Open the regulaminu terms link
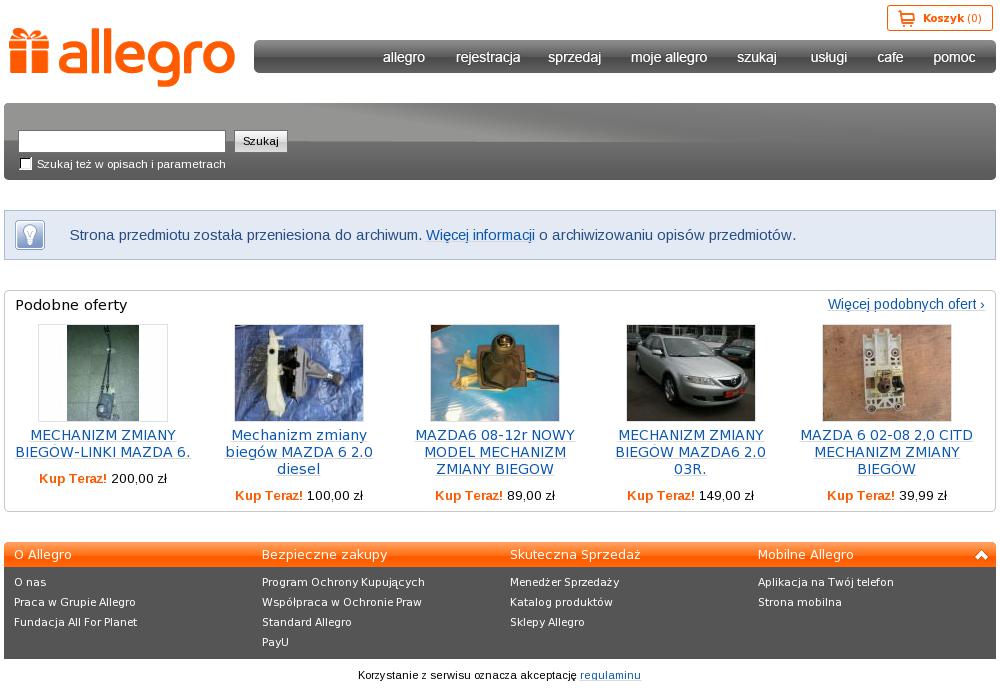 click(x=610, y=675)
